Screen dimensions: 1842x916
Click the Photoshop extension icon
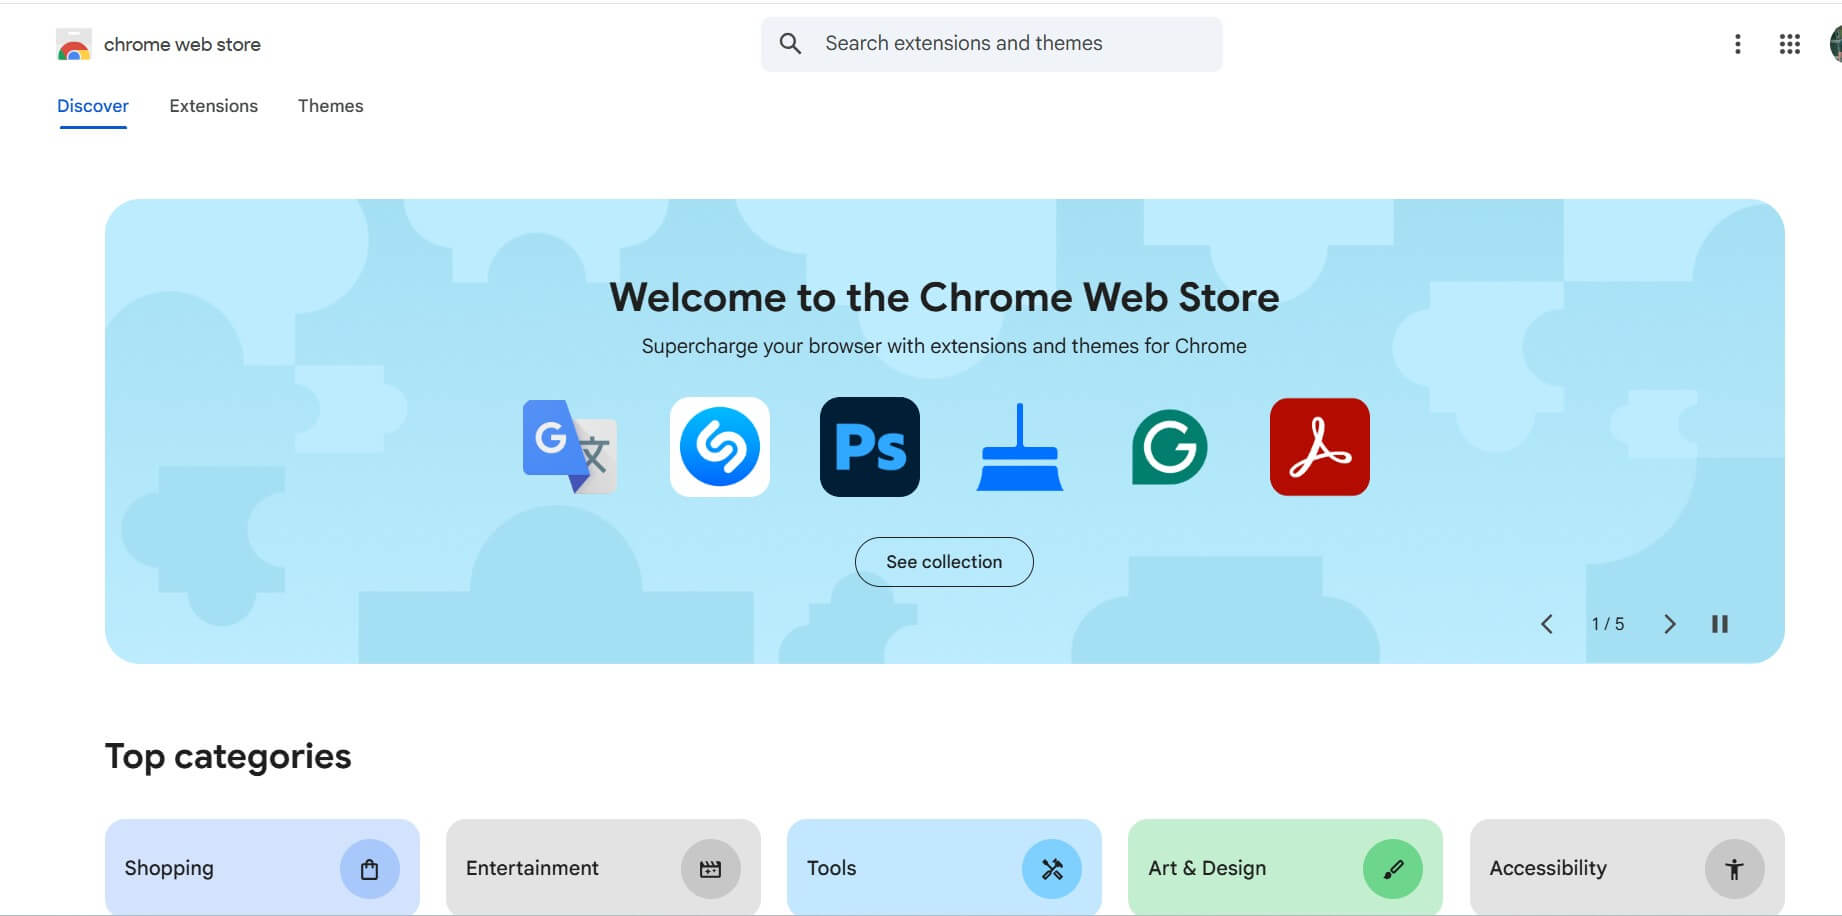tap(870, 447)
